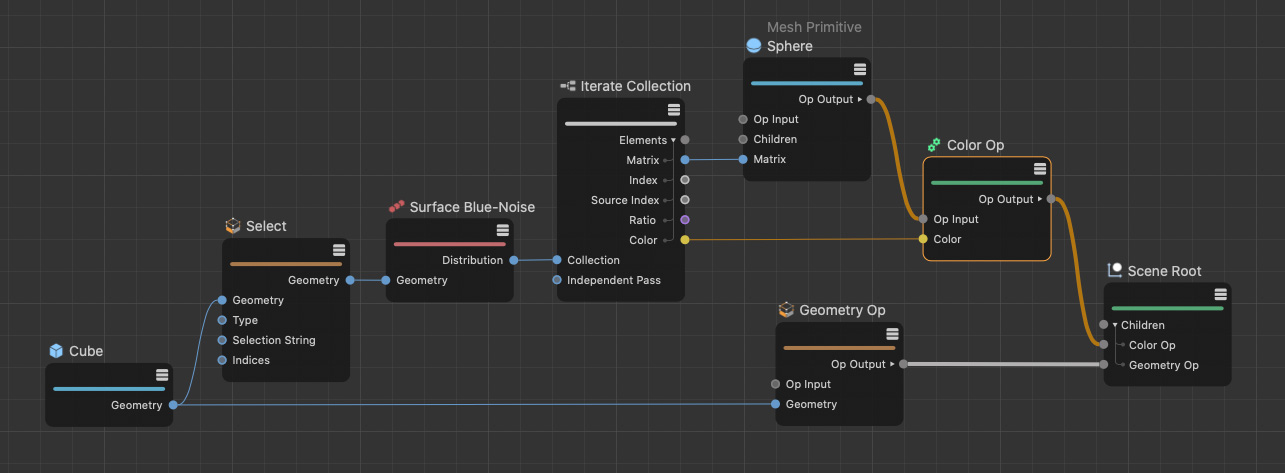Click the purple Ratio output port
This screenshot has width=1285, height=473.
[684, 220]
